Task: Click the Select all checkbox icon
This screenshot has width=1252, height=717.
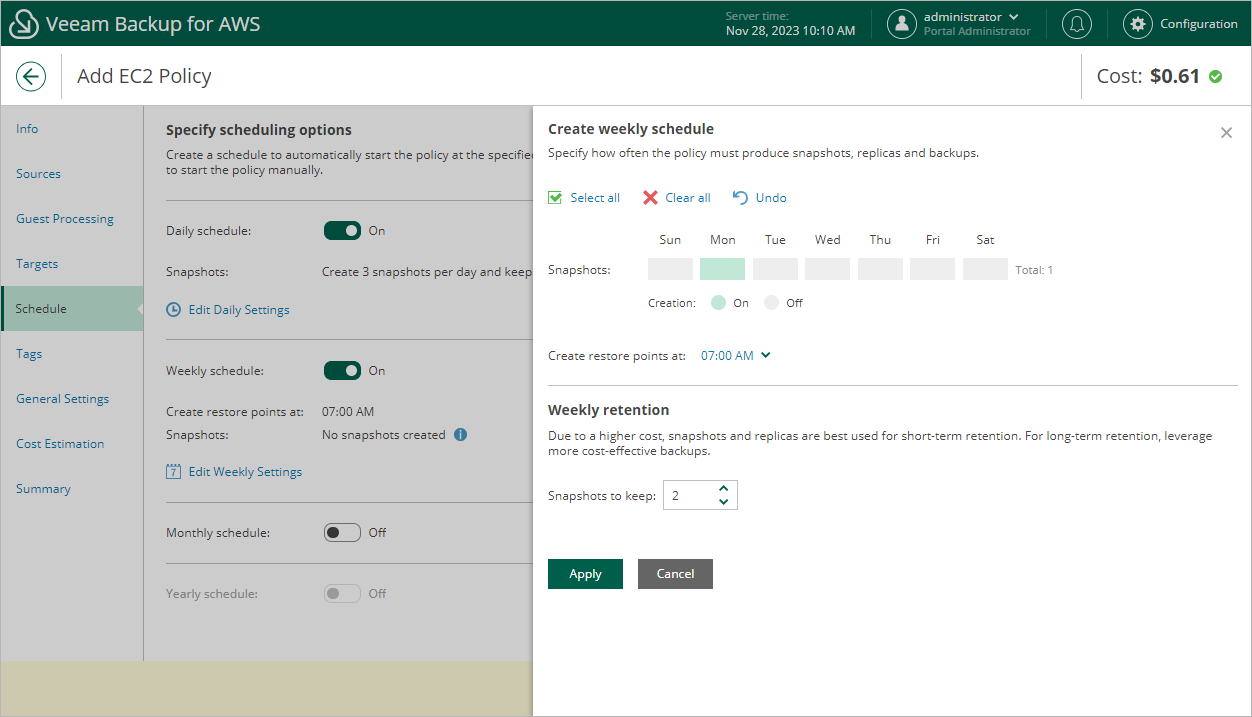Action: pyautogui.click(x=555, y=198)
